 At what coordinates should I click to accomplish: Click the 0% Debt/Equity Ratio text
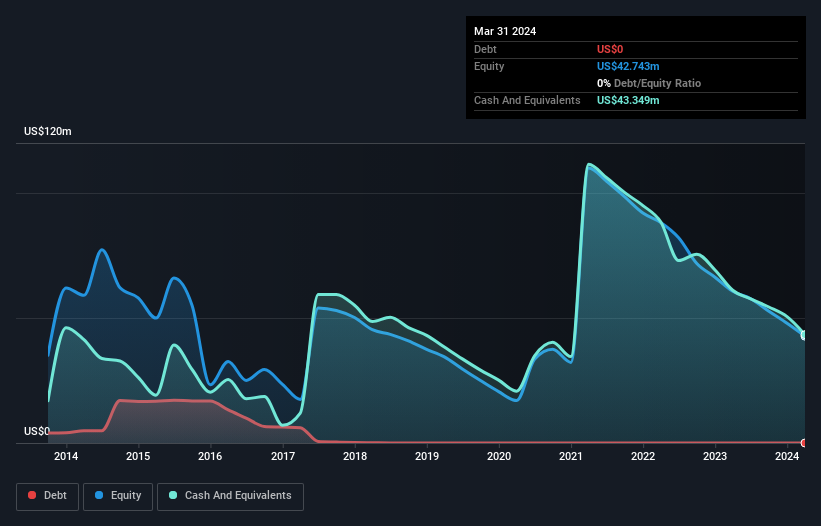pyautogui.click(x=649, y=83)
